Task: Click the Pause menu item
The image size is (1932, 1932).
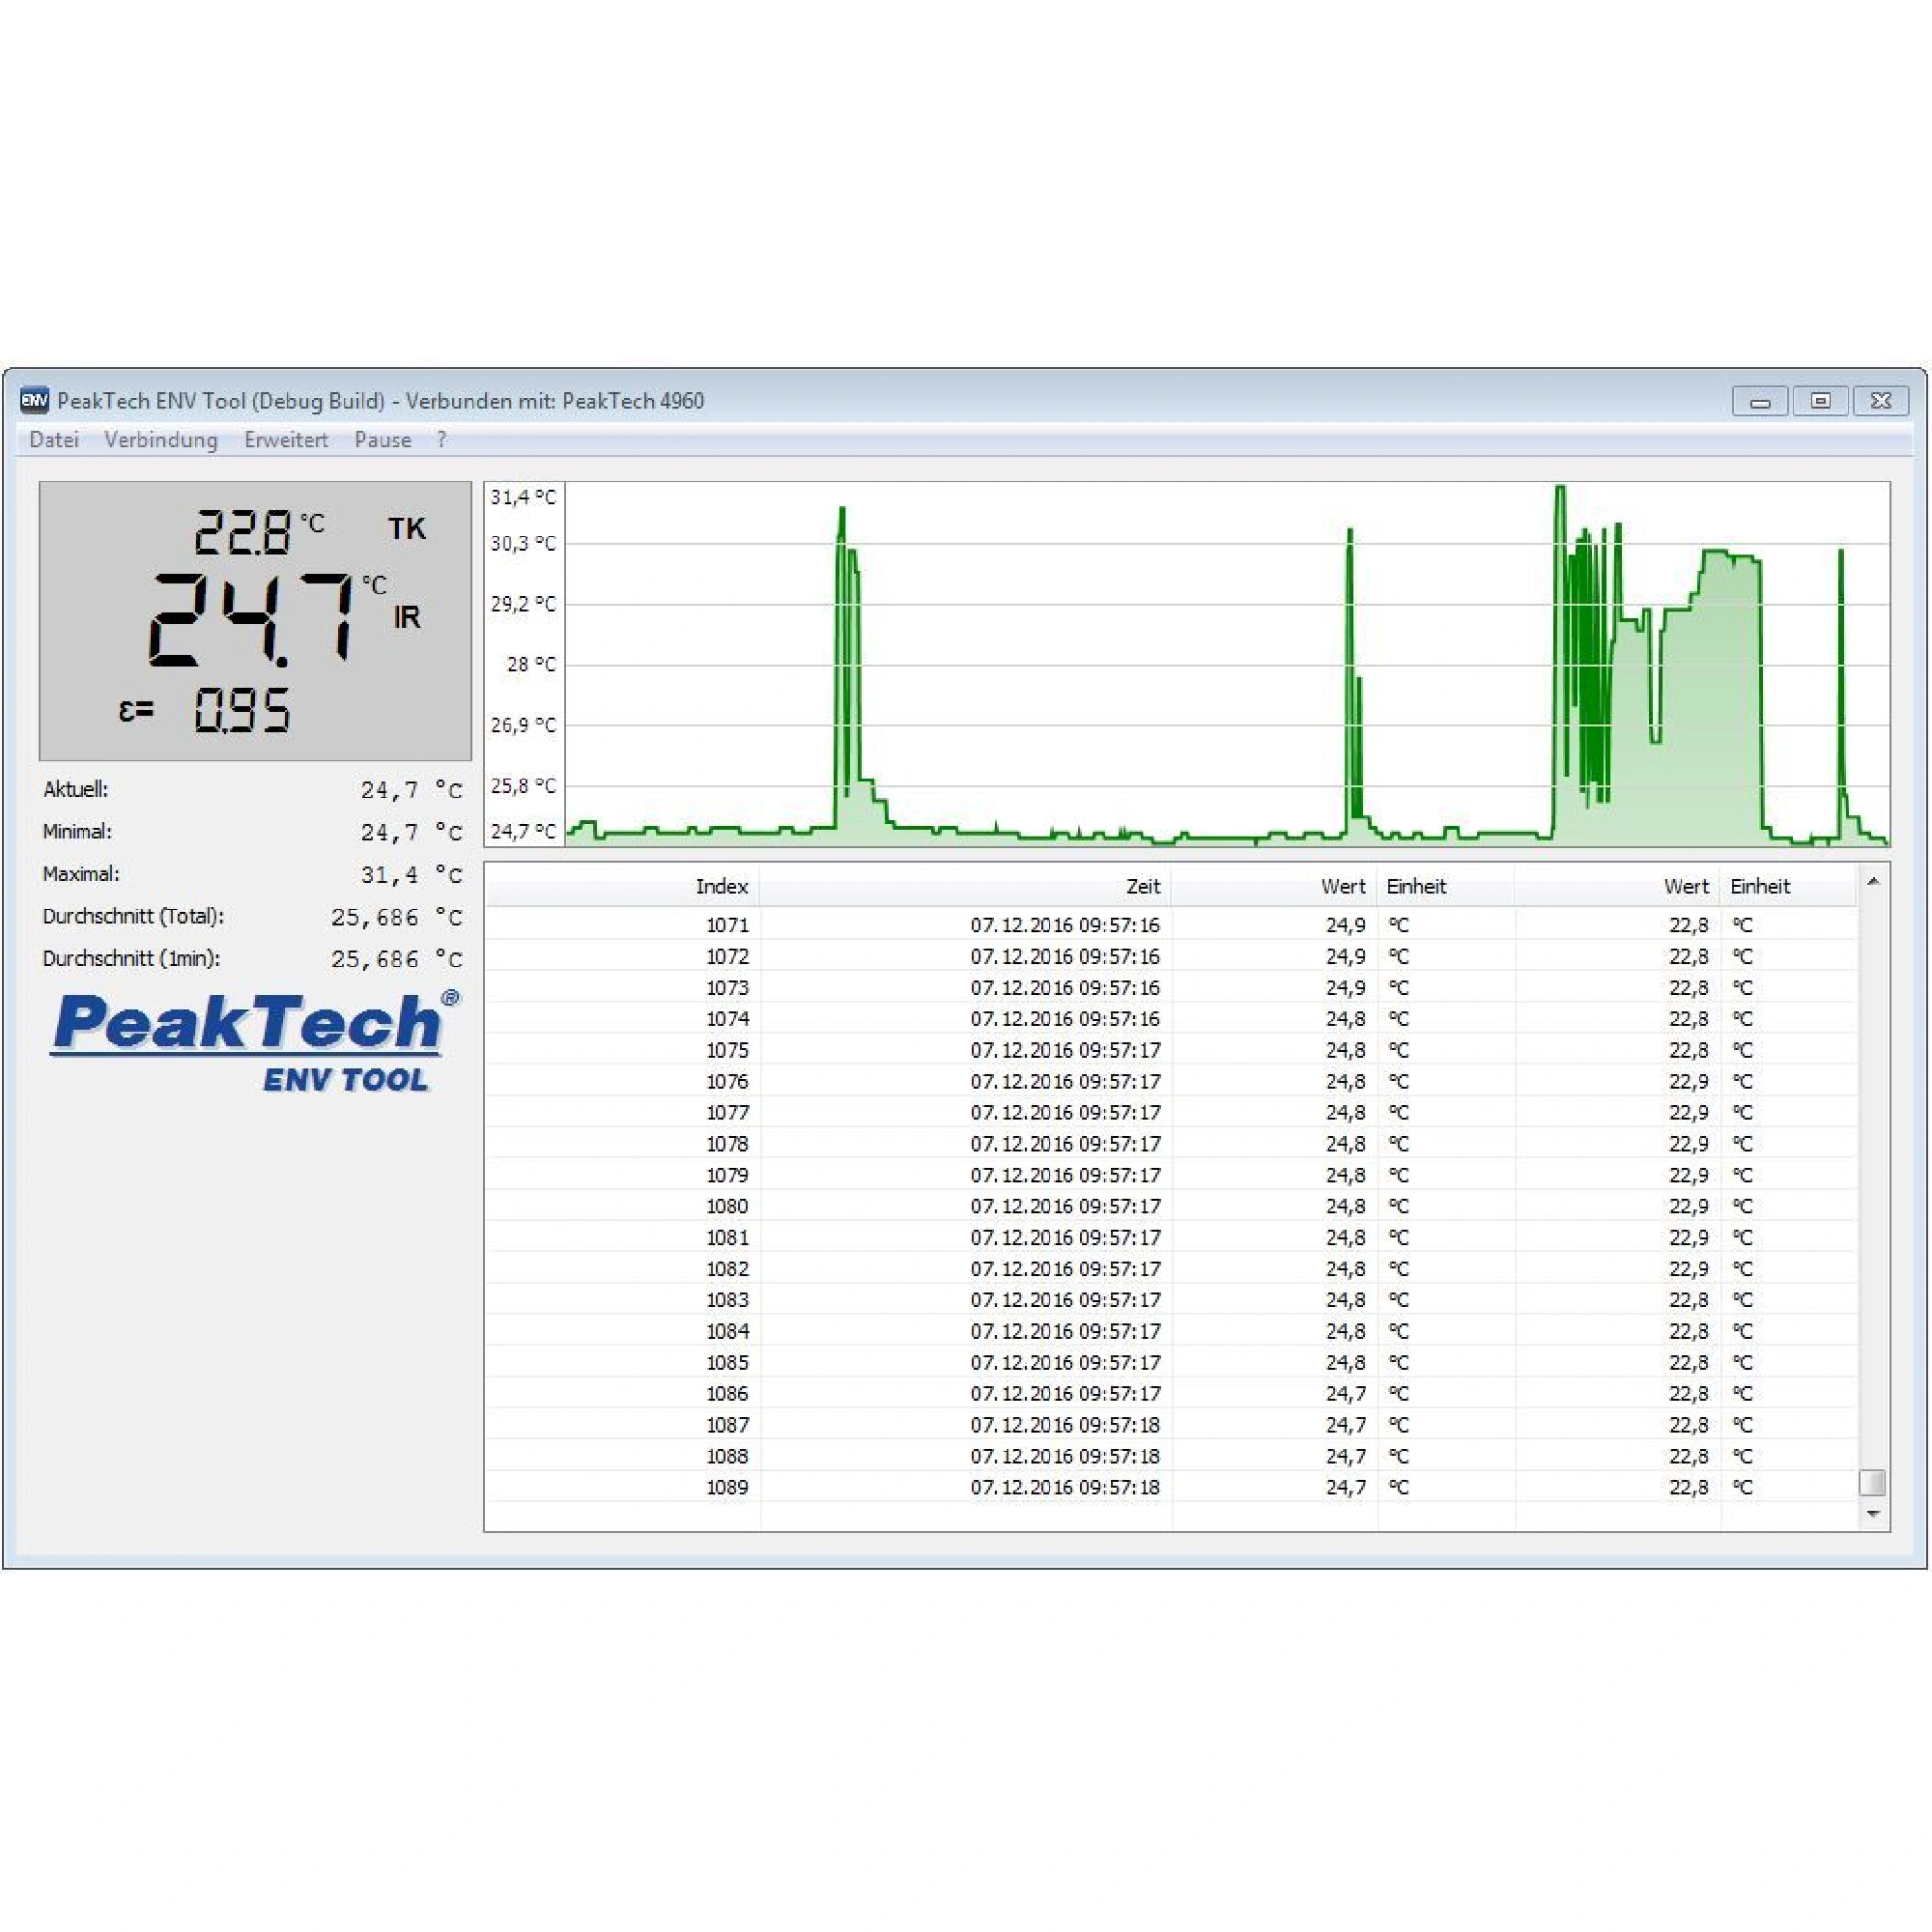Action: [383, 440]
